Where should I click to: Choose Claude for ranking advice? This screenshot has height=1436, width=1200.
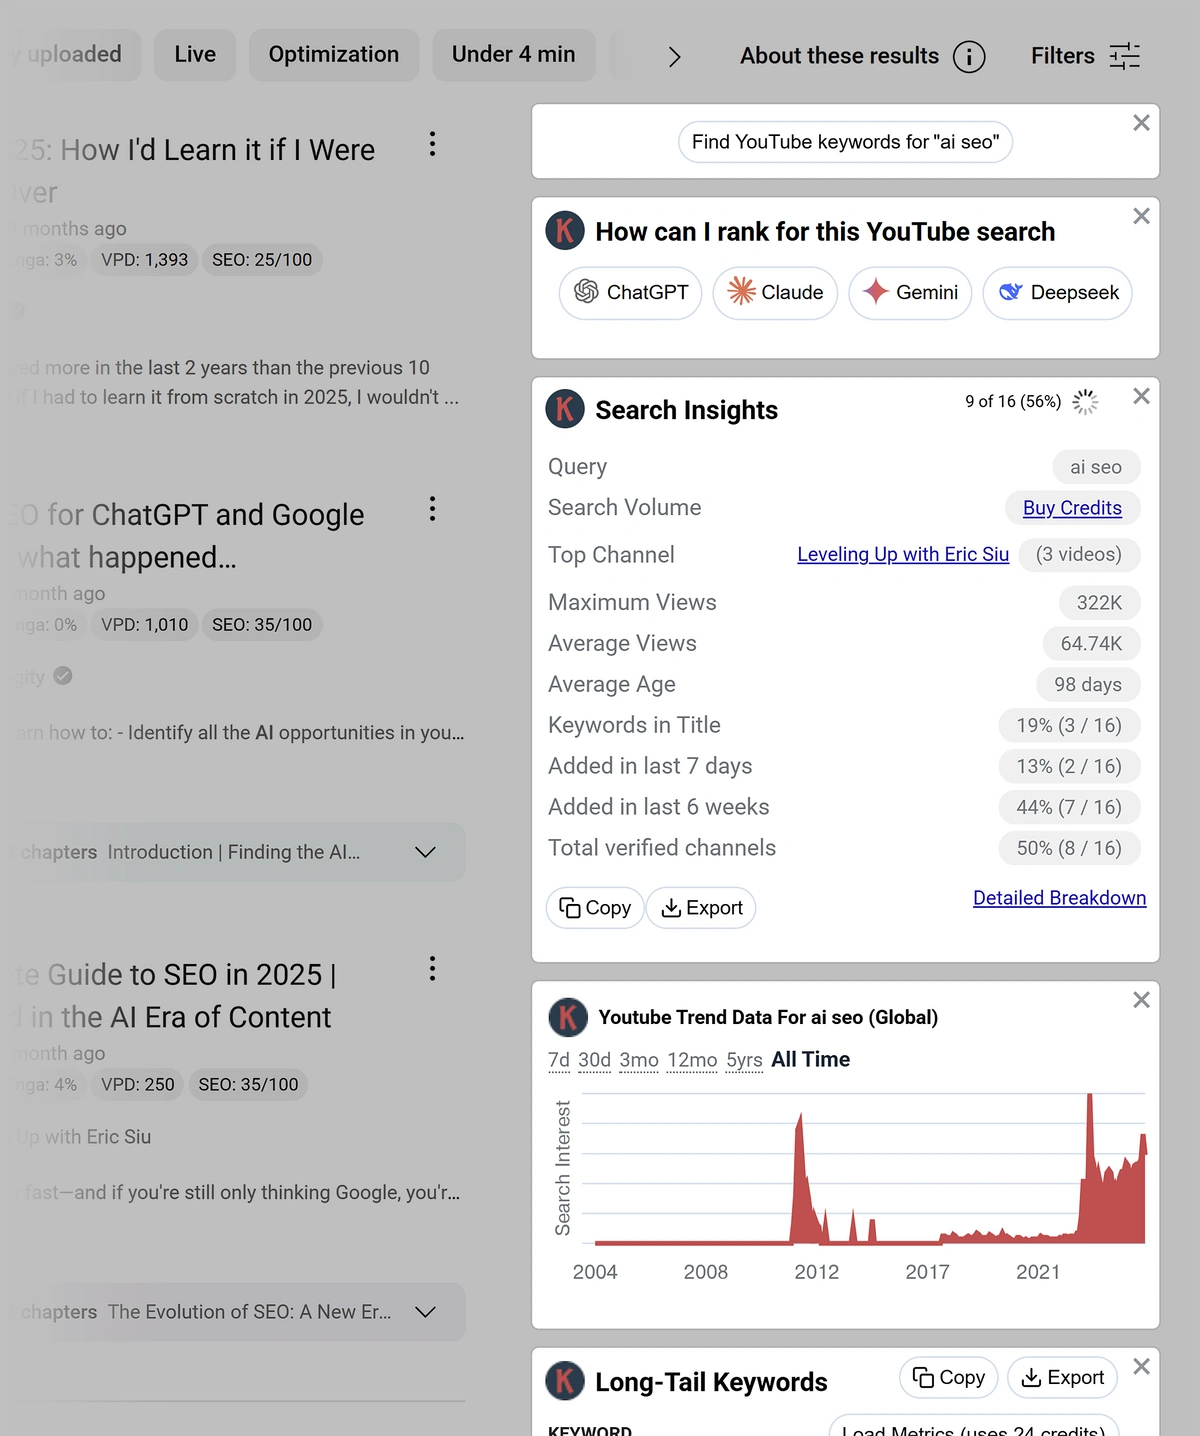[775, 293]
